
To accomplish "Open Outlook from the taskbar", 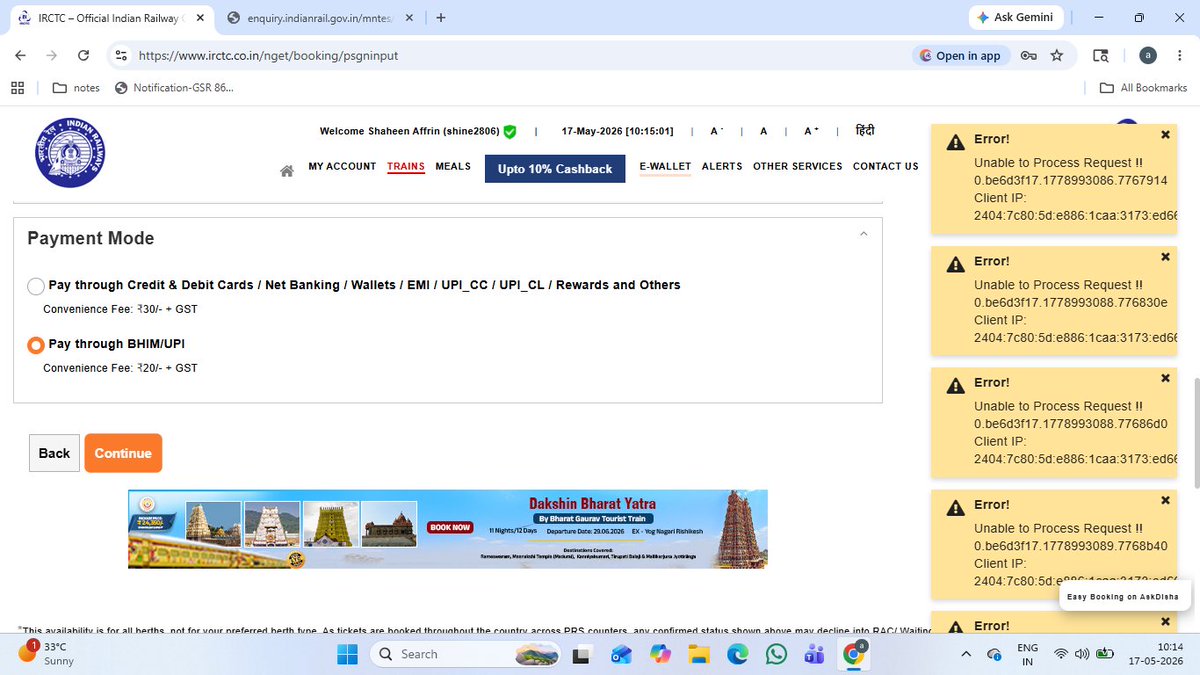I will 620,654.
